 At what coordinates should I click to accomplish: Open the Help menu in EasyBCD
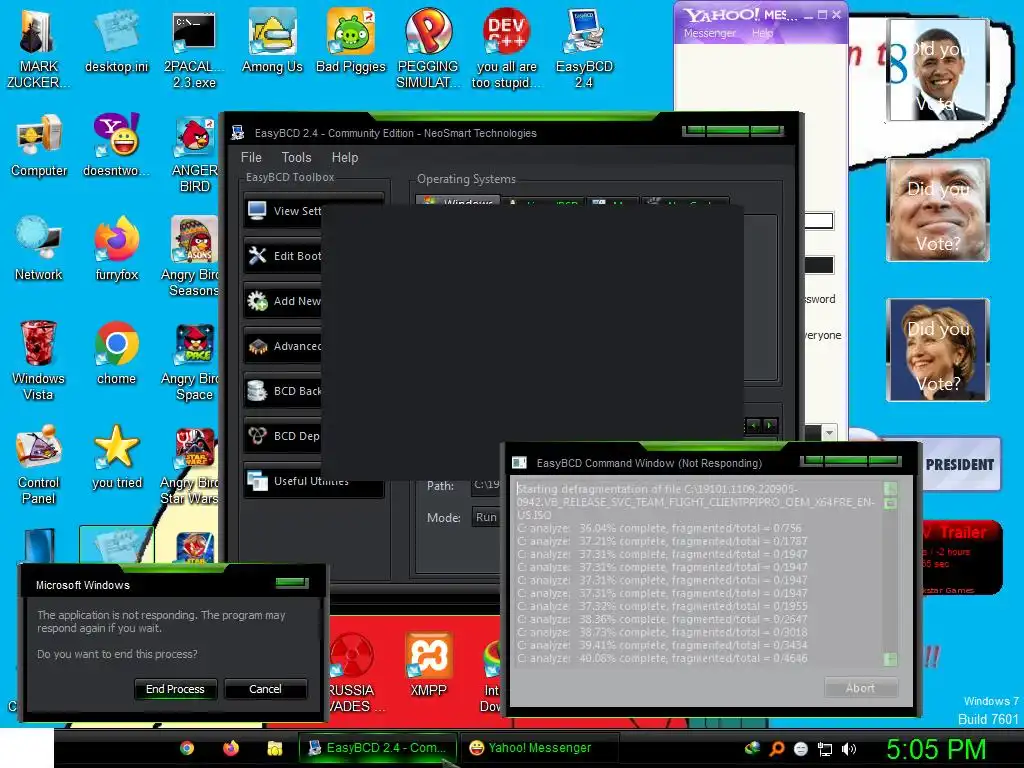coord(345,157)
